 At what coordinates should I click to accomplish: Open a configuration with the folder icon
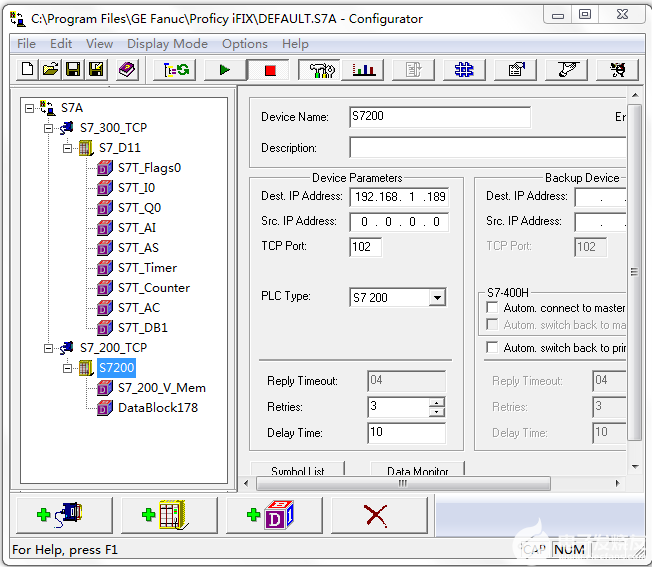[x=50, y=69]
